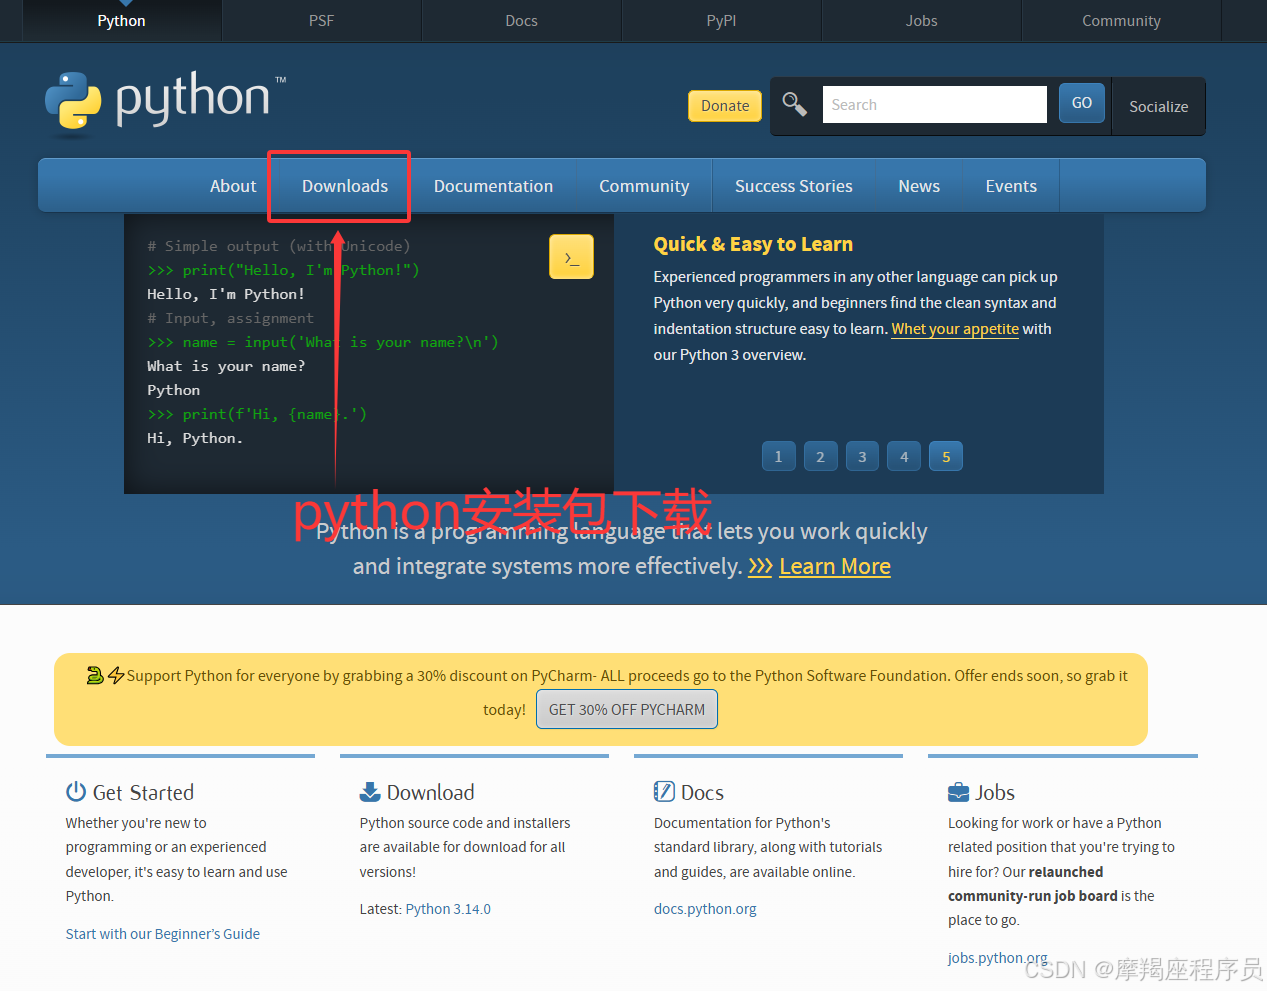Click the Python logo image

pyautogui.click(x=166, y=102)
